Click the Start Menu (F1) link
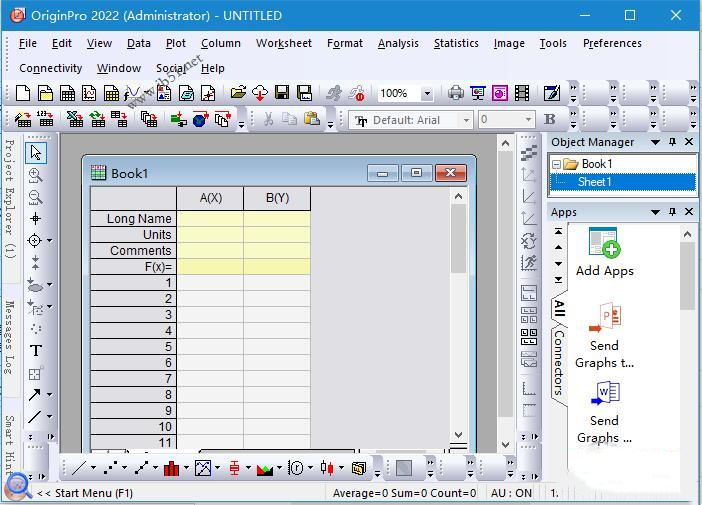Viewport: 702px width, 505px height. [85, 493]
